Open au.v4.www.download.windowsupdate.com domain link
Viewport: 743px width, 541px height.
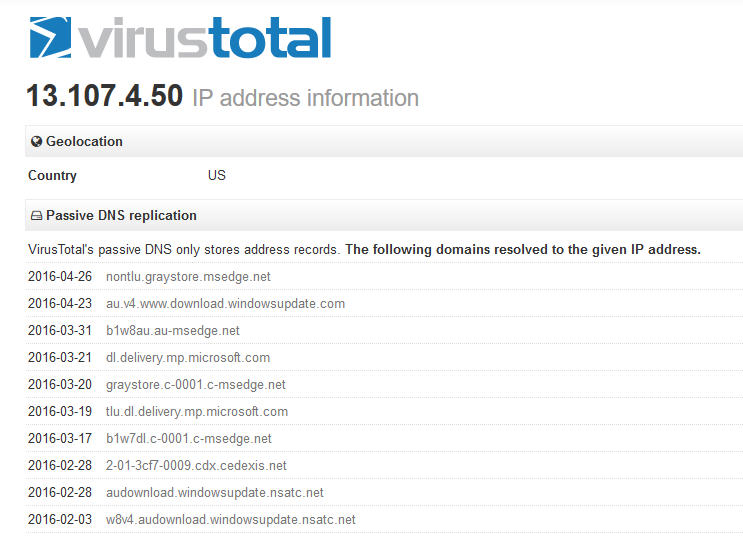point(225,304)
